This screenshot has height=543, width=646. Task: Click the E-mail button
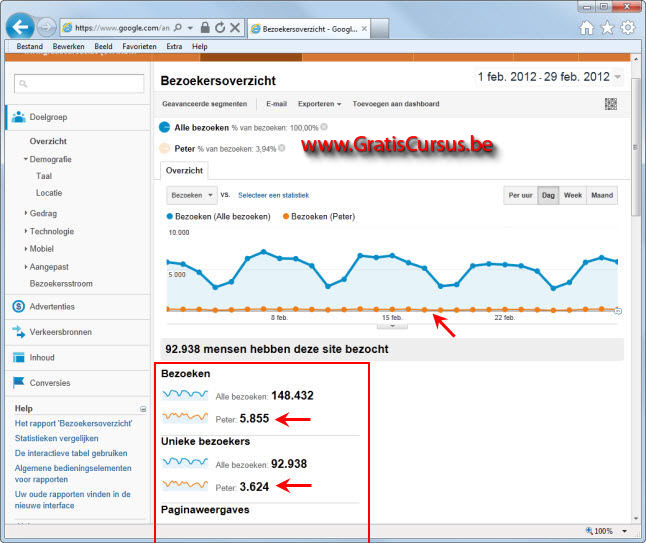pos(276,104)
